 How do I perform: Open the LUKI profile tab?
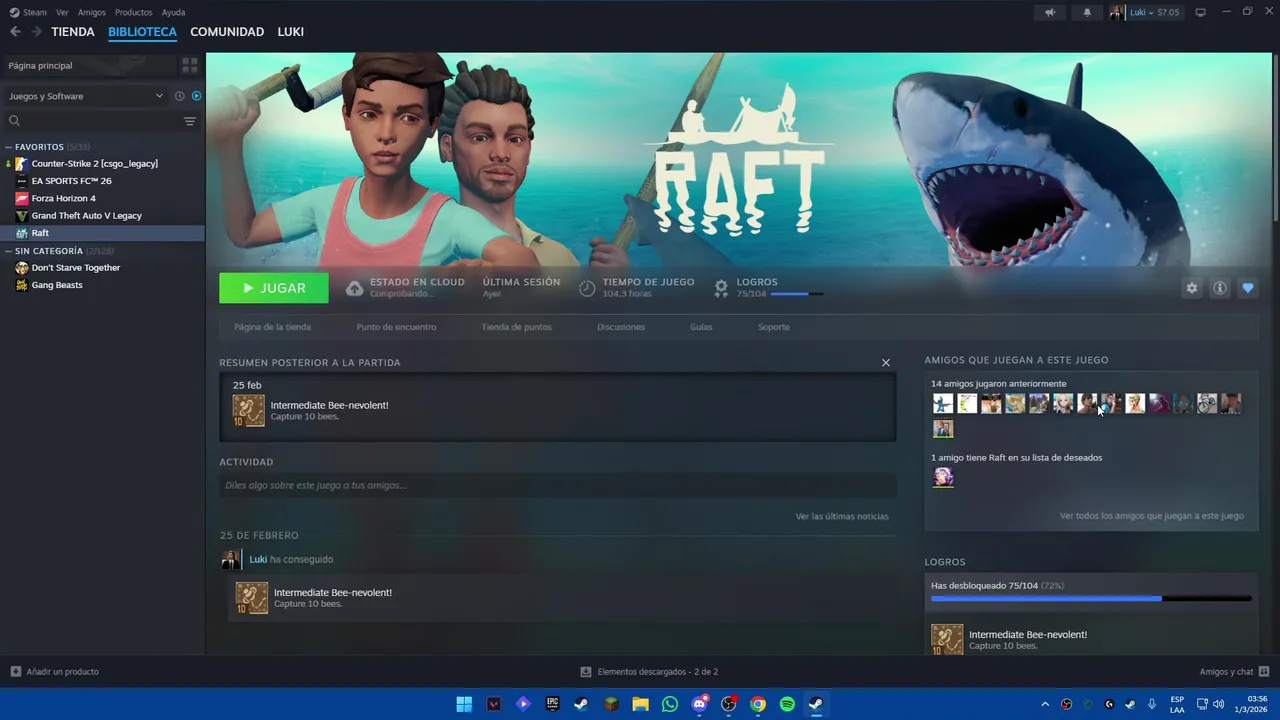coord(291,32)
